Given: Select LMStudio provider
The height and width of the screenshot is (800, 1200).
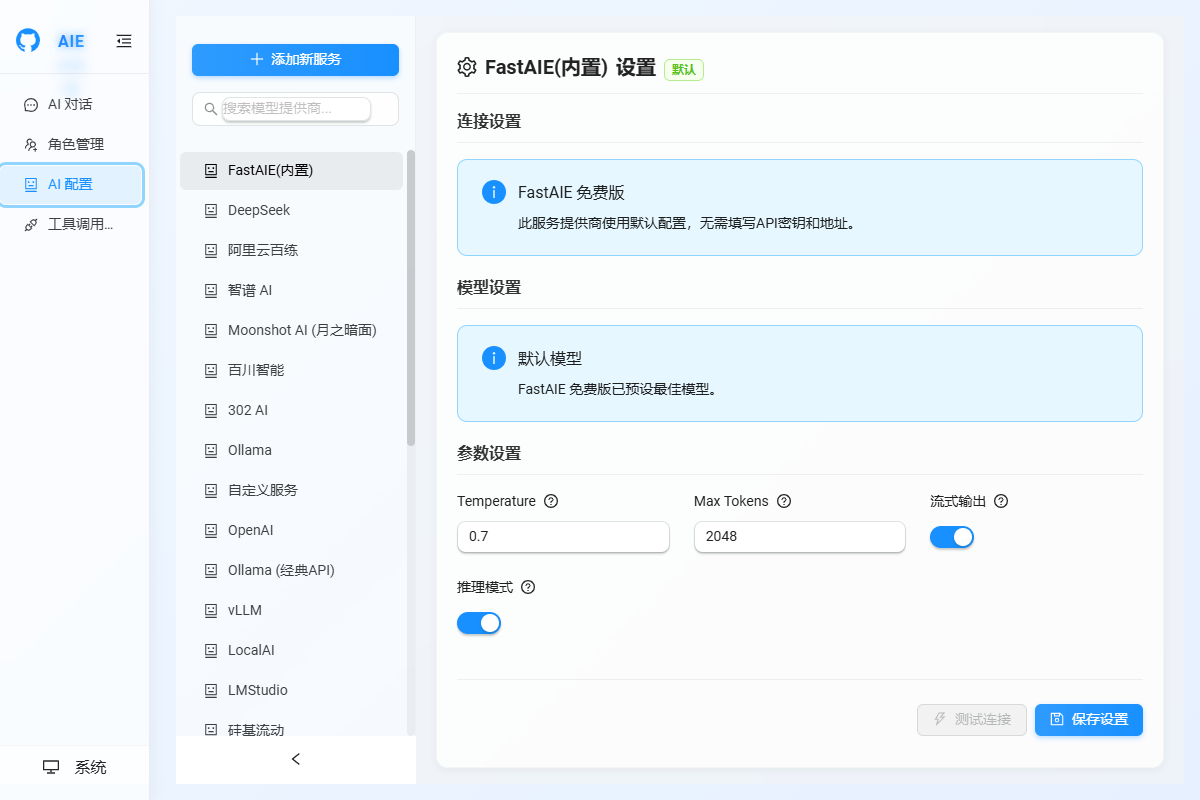Looking at the screenshot, I should pyautogui.click(x=291, y=690).
